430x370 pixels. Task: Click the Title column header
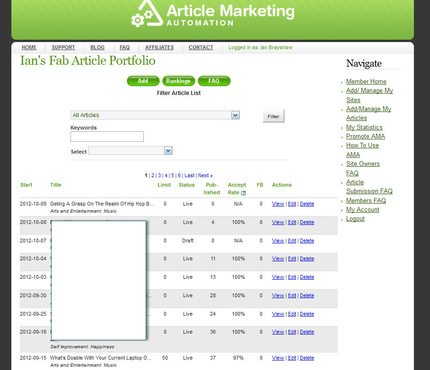click(x=56, y=185)
